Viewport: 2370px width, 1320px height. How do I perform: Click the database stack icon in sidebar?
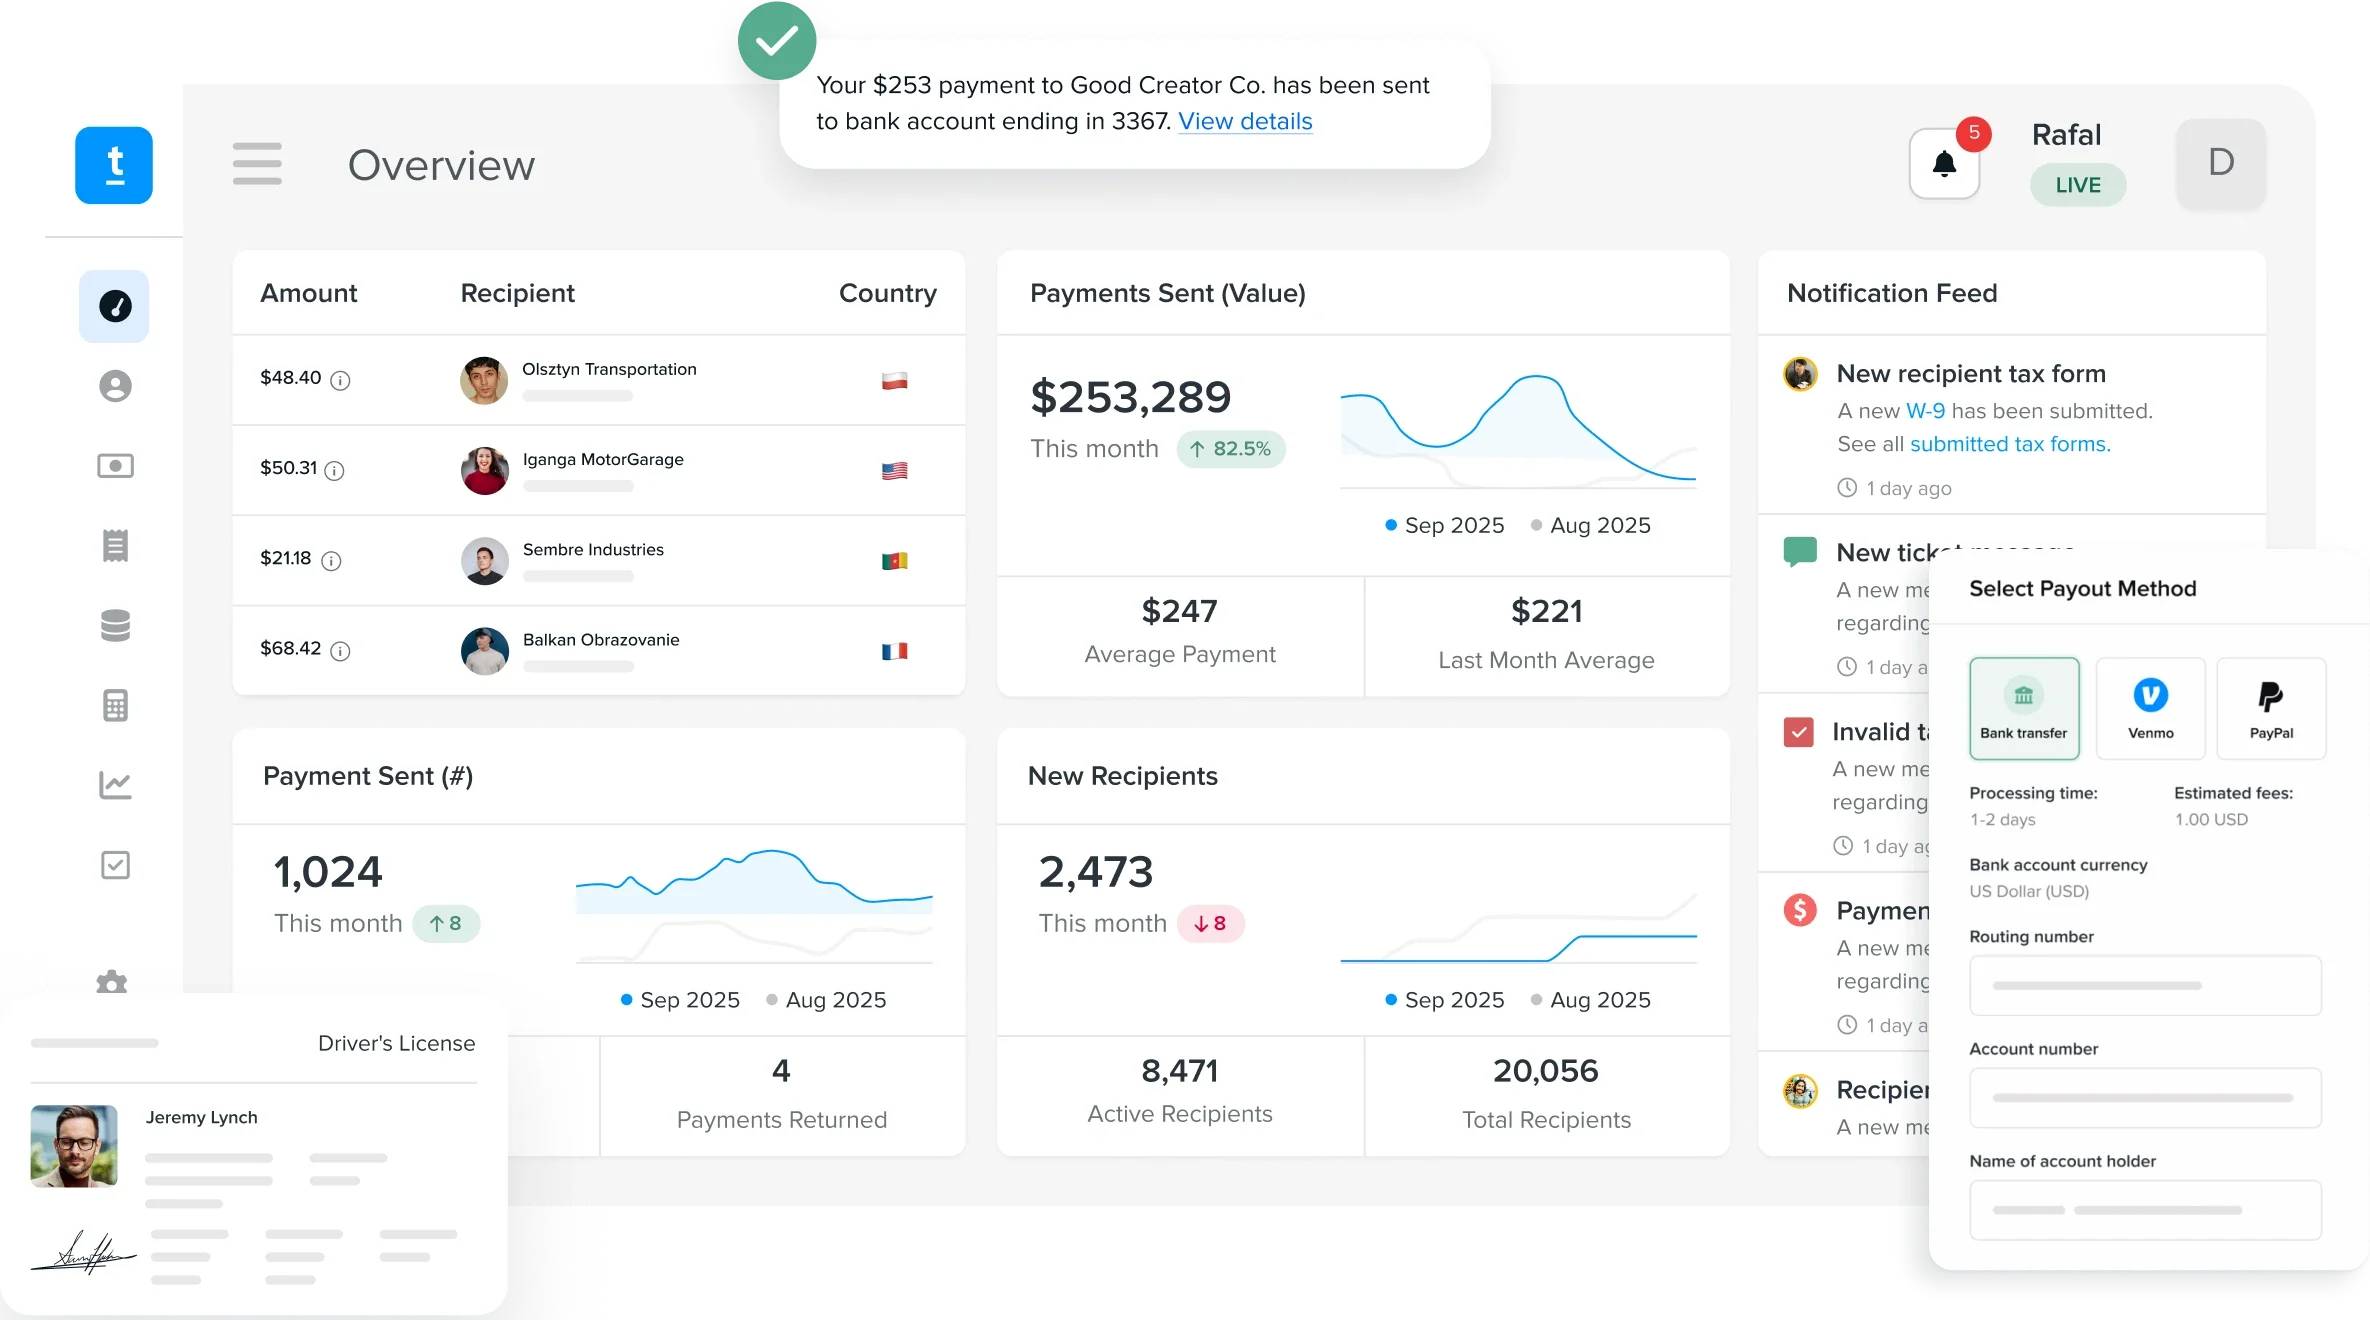(x=115, y=625)
